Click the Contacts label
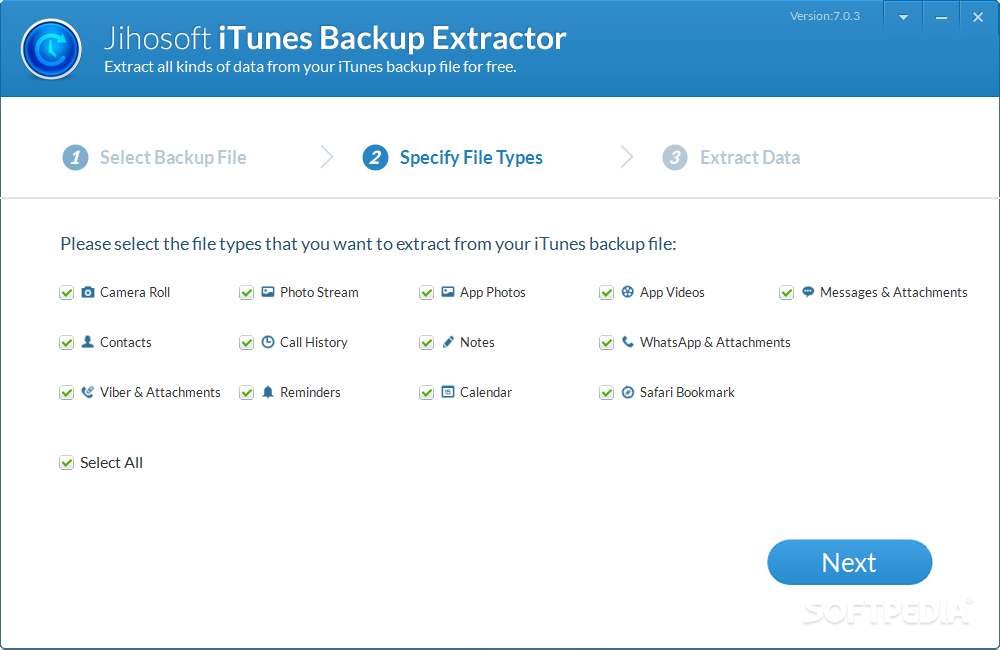Screen dimensions: 1000x650 (x=126, y=342)
